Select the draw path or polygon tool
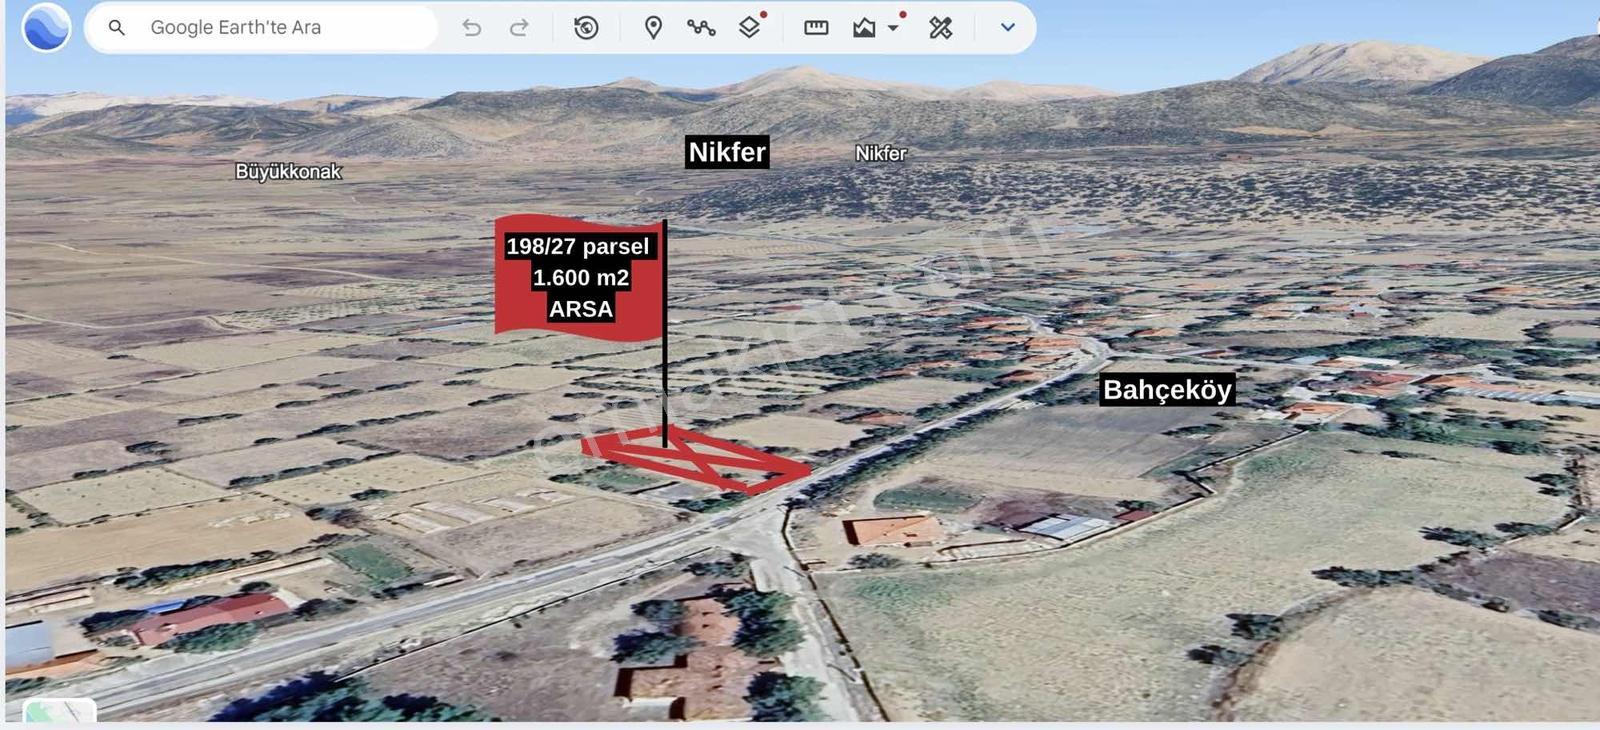Viewport: 1600px width, 730px height. coord(701,28)
